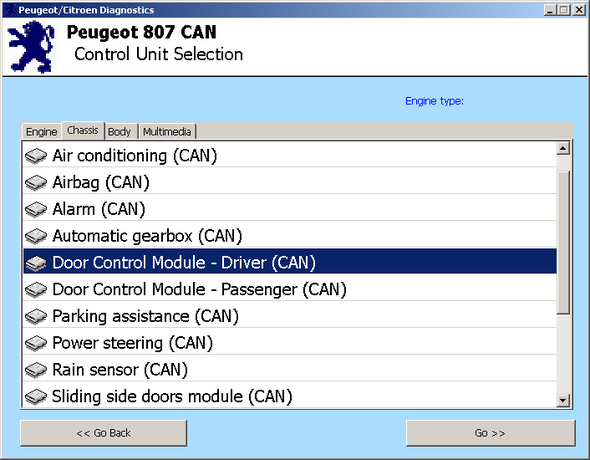Click the module icon beside Air conditioning (CAN)
Image resolution: width=590 pixels, height=460 pixels.
(x=36, y=156)
